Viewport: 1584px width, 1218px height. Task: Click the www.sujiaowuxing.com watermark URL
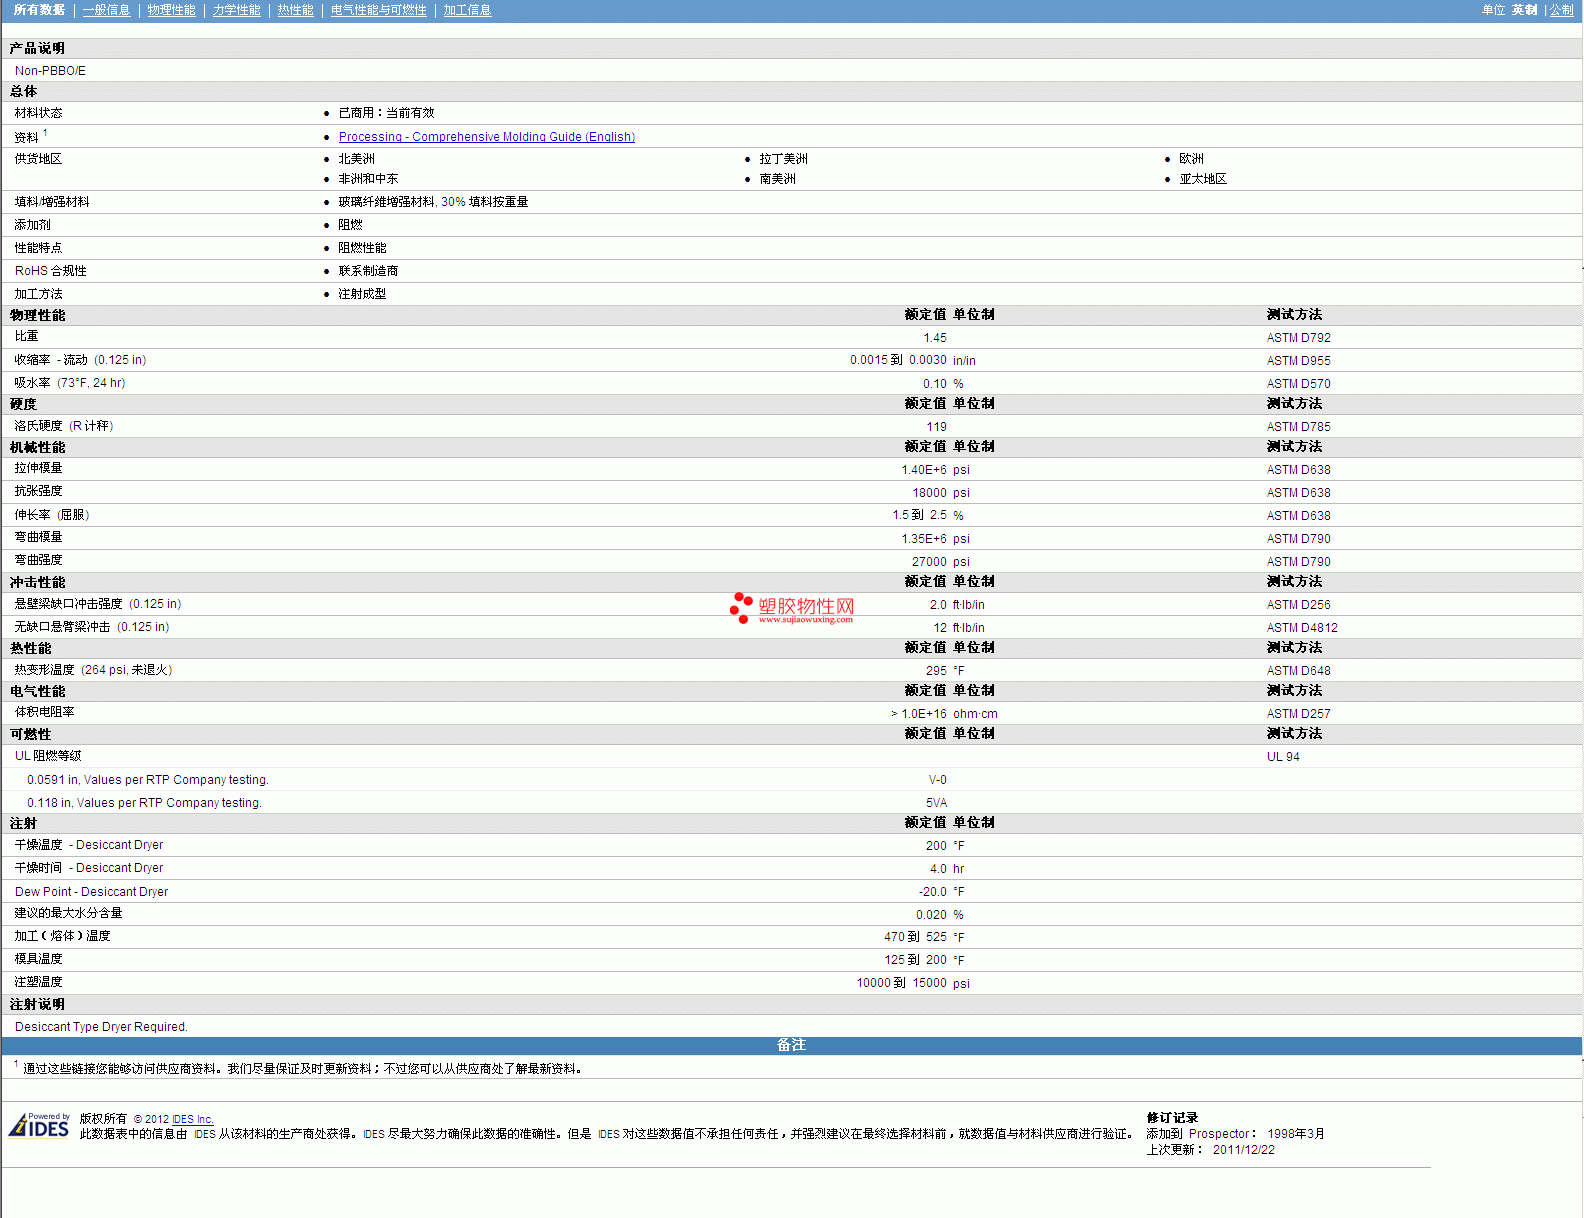click(x=805, y=620)
